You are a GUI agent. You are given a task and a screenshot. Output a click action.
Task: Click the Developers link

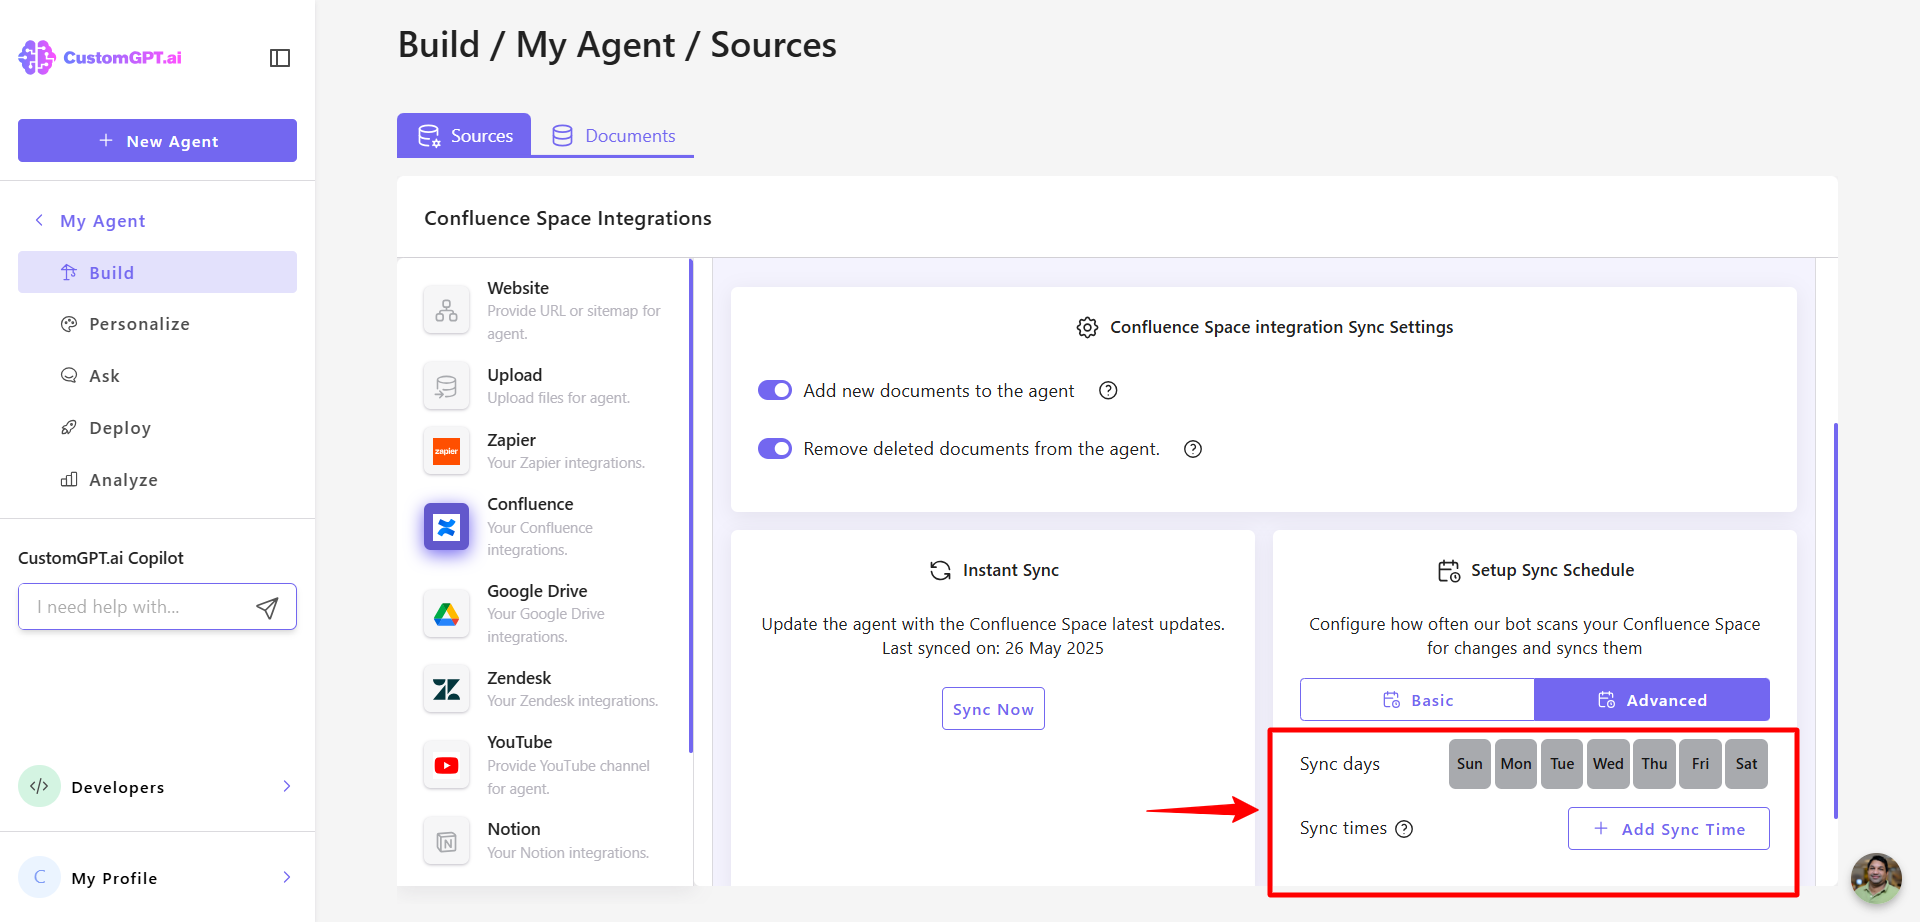click(118, 787)
